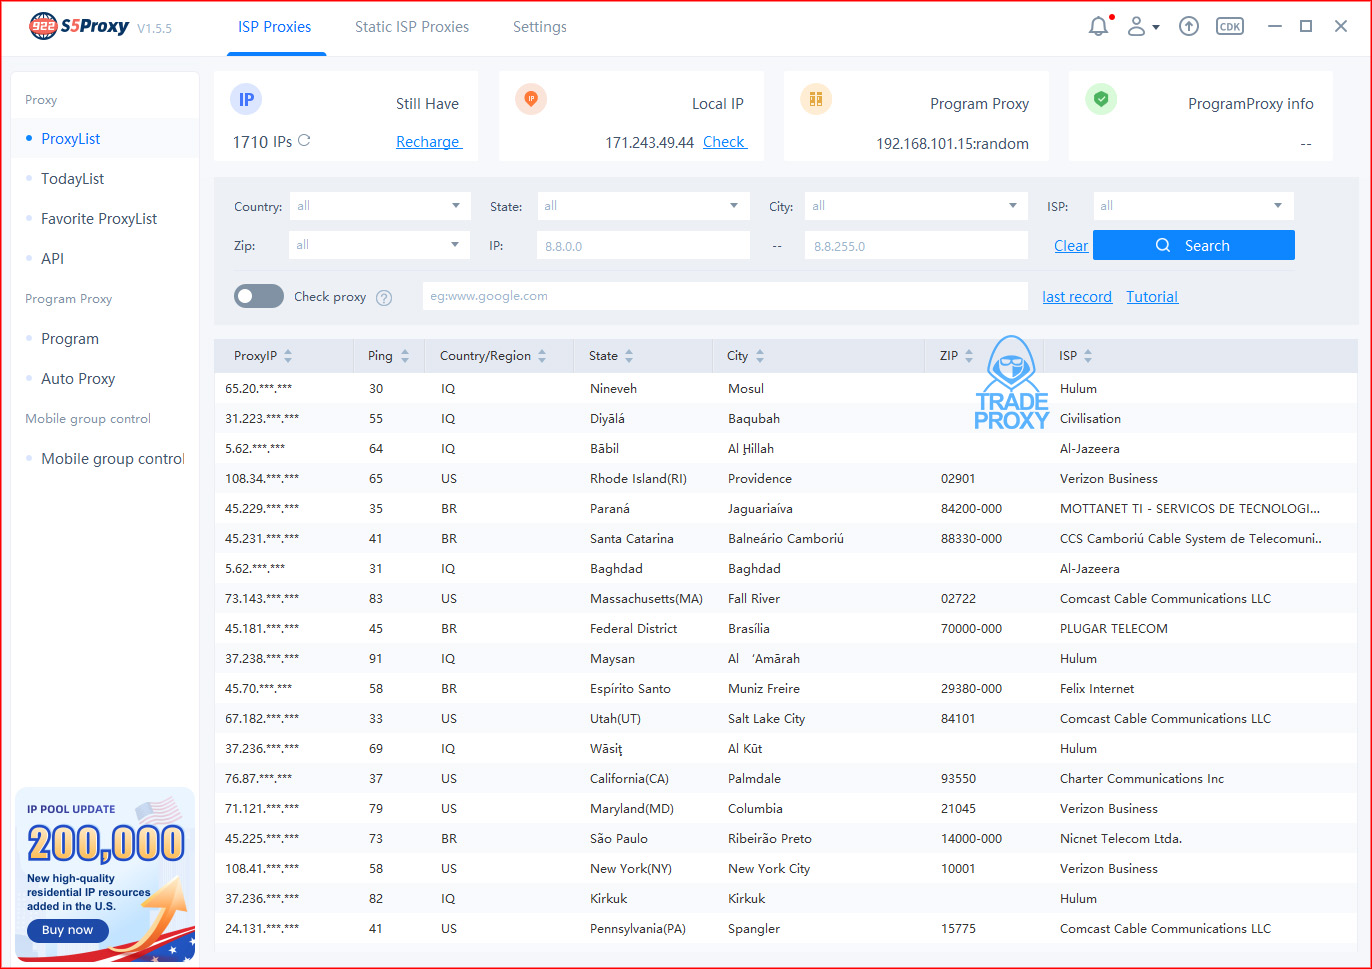Select the Baqubah row with ISP Civilisation
Image resolution: width=1372 pixels, height=969 pixels.
tap(786, 418)
